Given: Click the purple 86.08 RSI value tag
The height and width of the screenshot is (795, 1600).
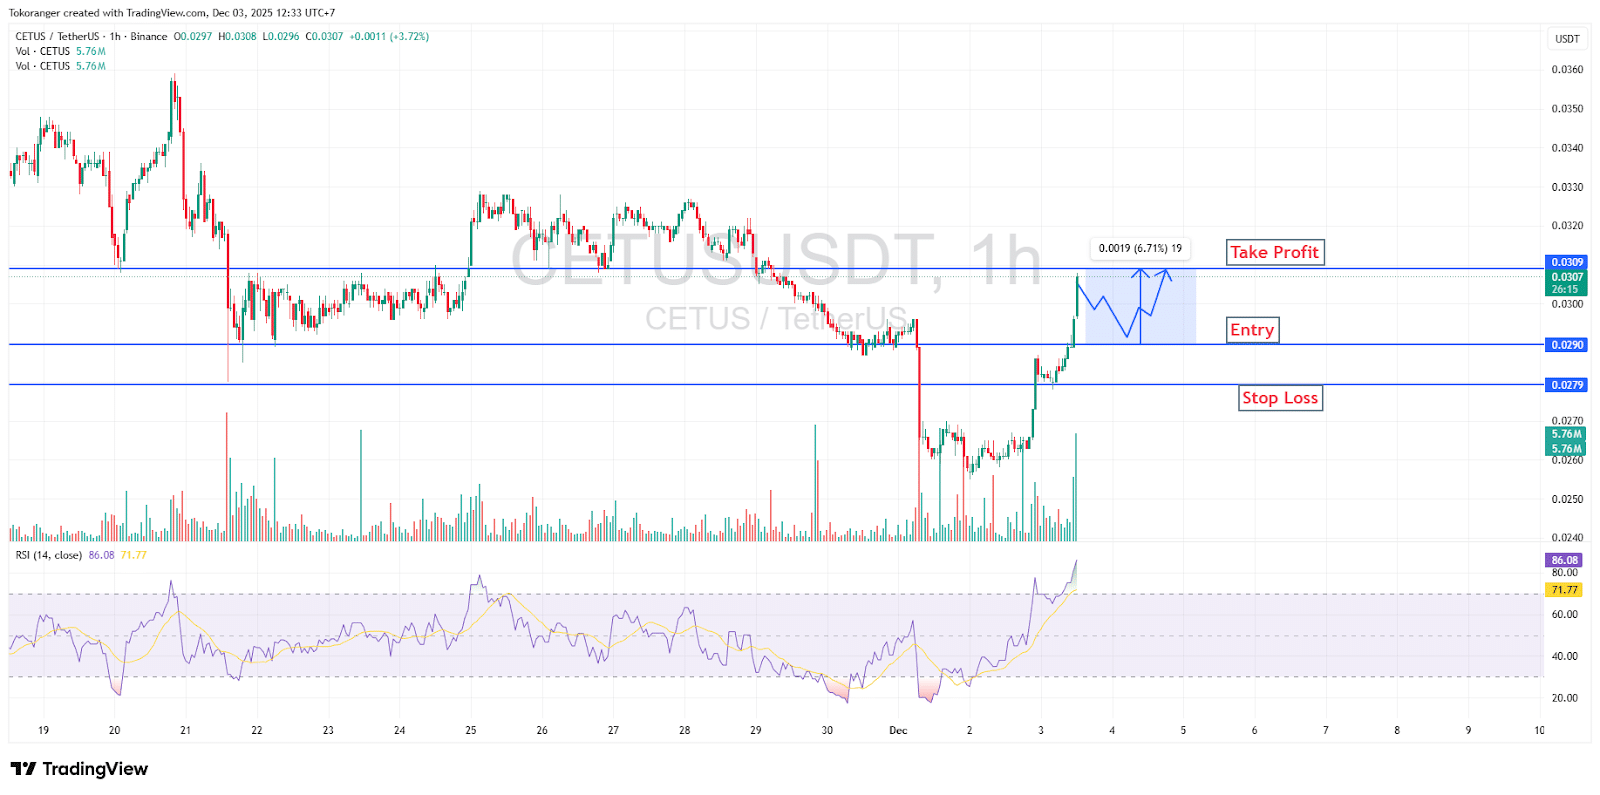Looking at the screenshot, I should pos(1565,560).
